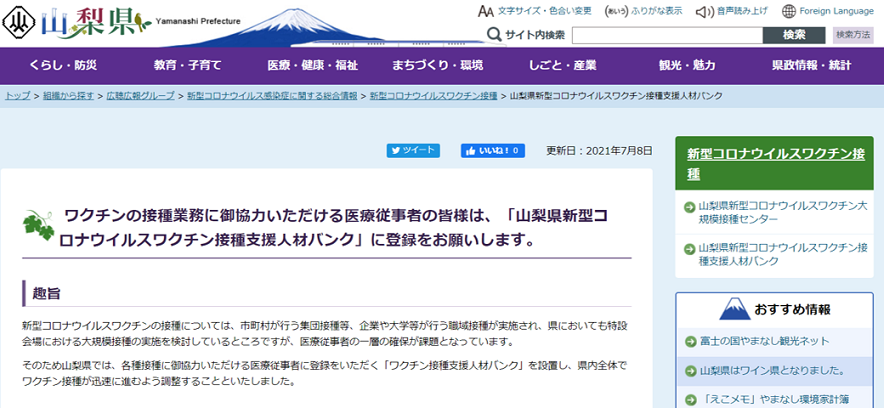The width and height of the screenshot is (884, 408).
Task: Click arrow icon beside 大規模接種センター link
Action: pyautogui.click(x=689, y=207)
